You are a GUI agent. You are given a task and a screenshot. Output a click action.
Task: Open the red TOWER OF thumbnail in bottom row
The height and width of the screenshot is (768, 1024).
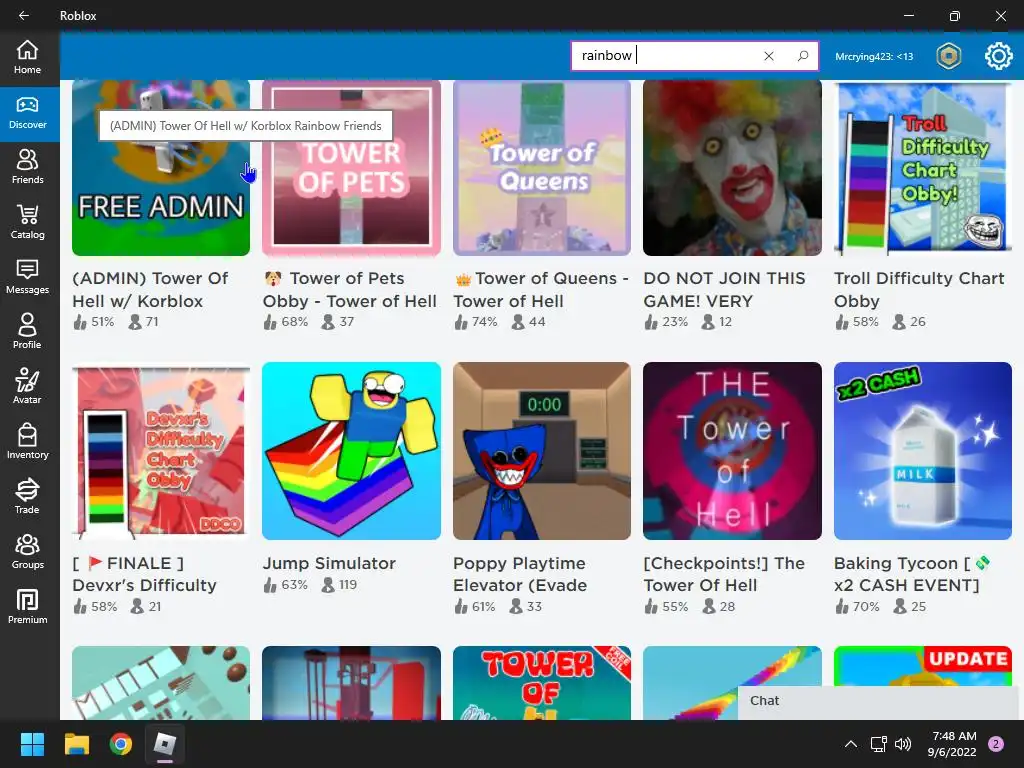542,683
